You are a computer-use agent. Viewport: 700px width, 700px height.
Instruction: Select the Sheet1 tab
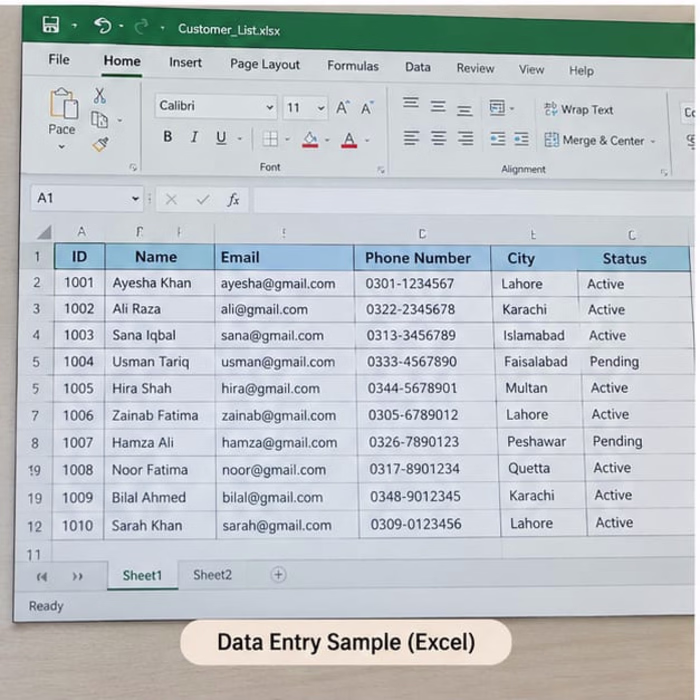coord(142,575)
